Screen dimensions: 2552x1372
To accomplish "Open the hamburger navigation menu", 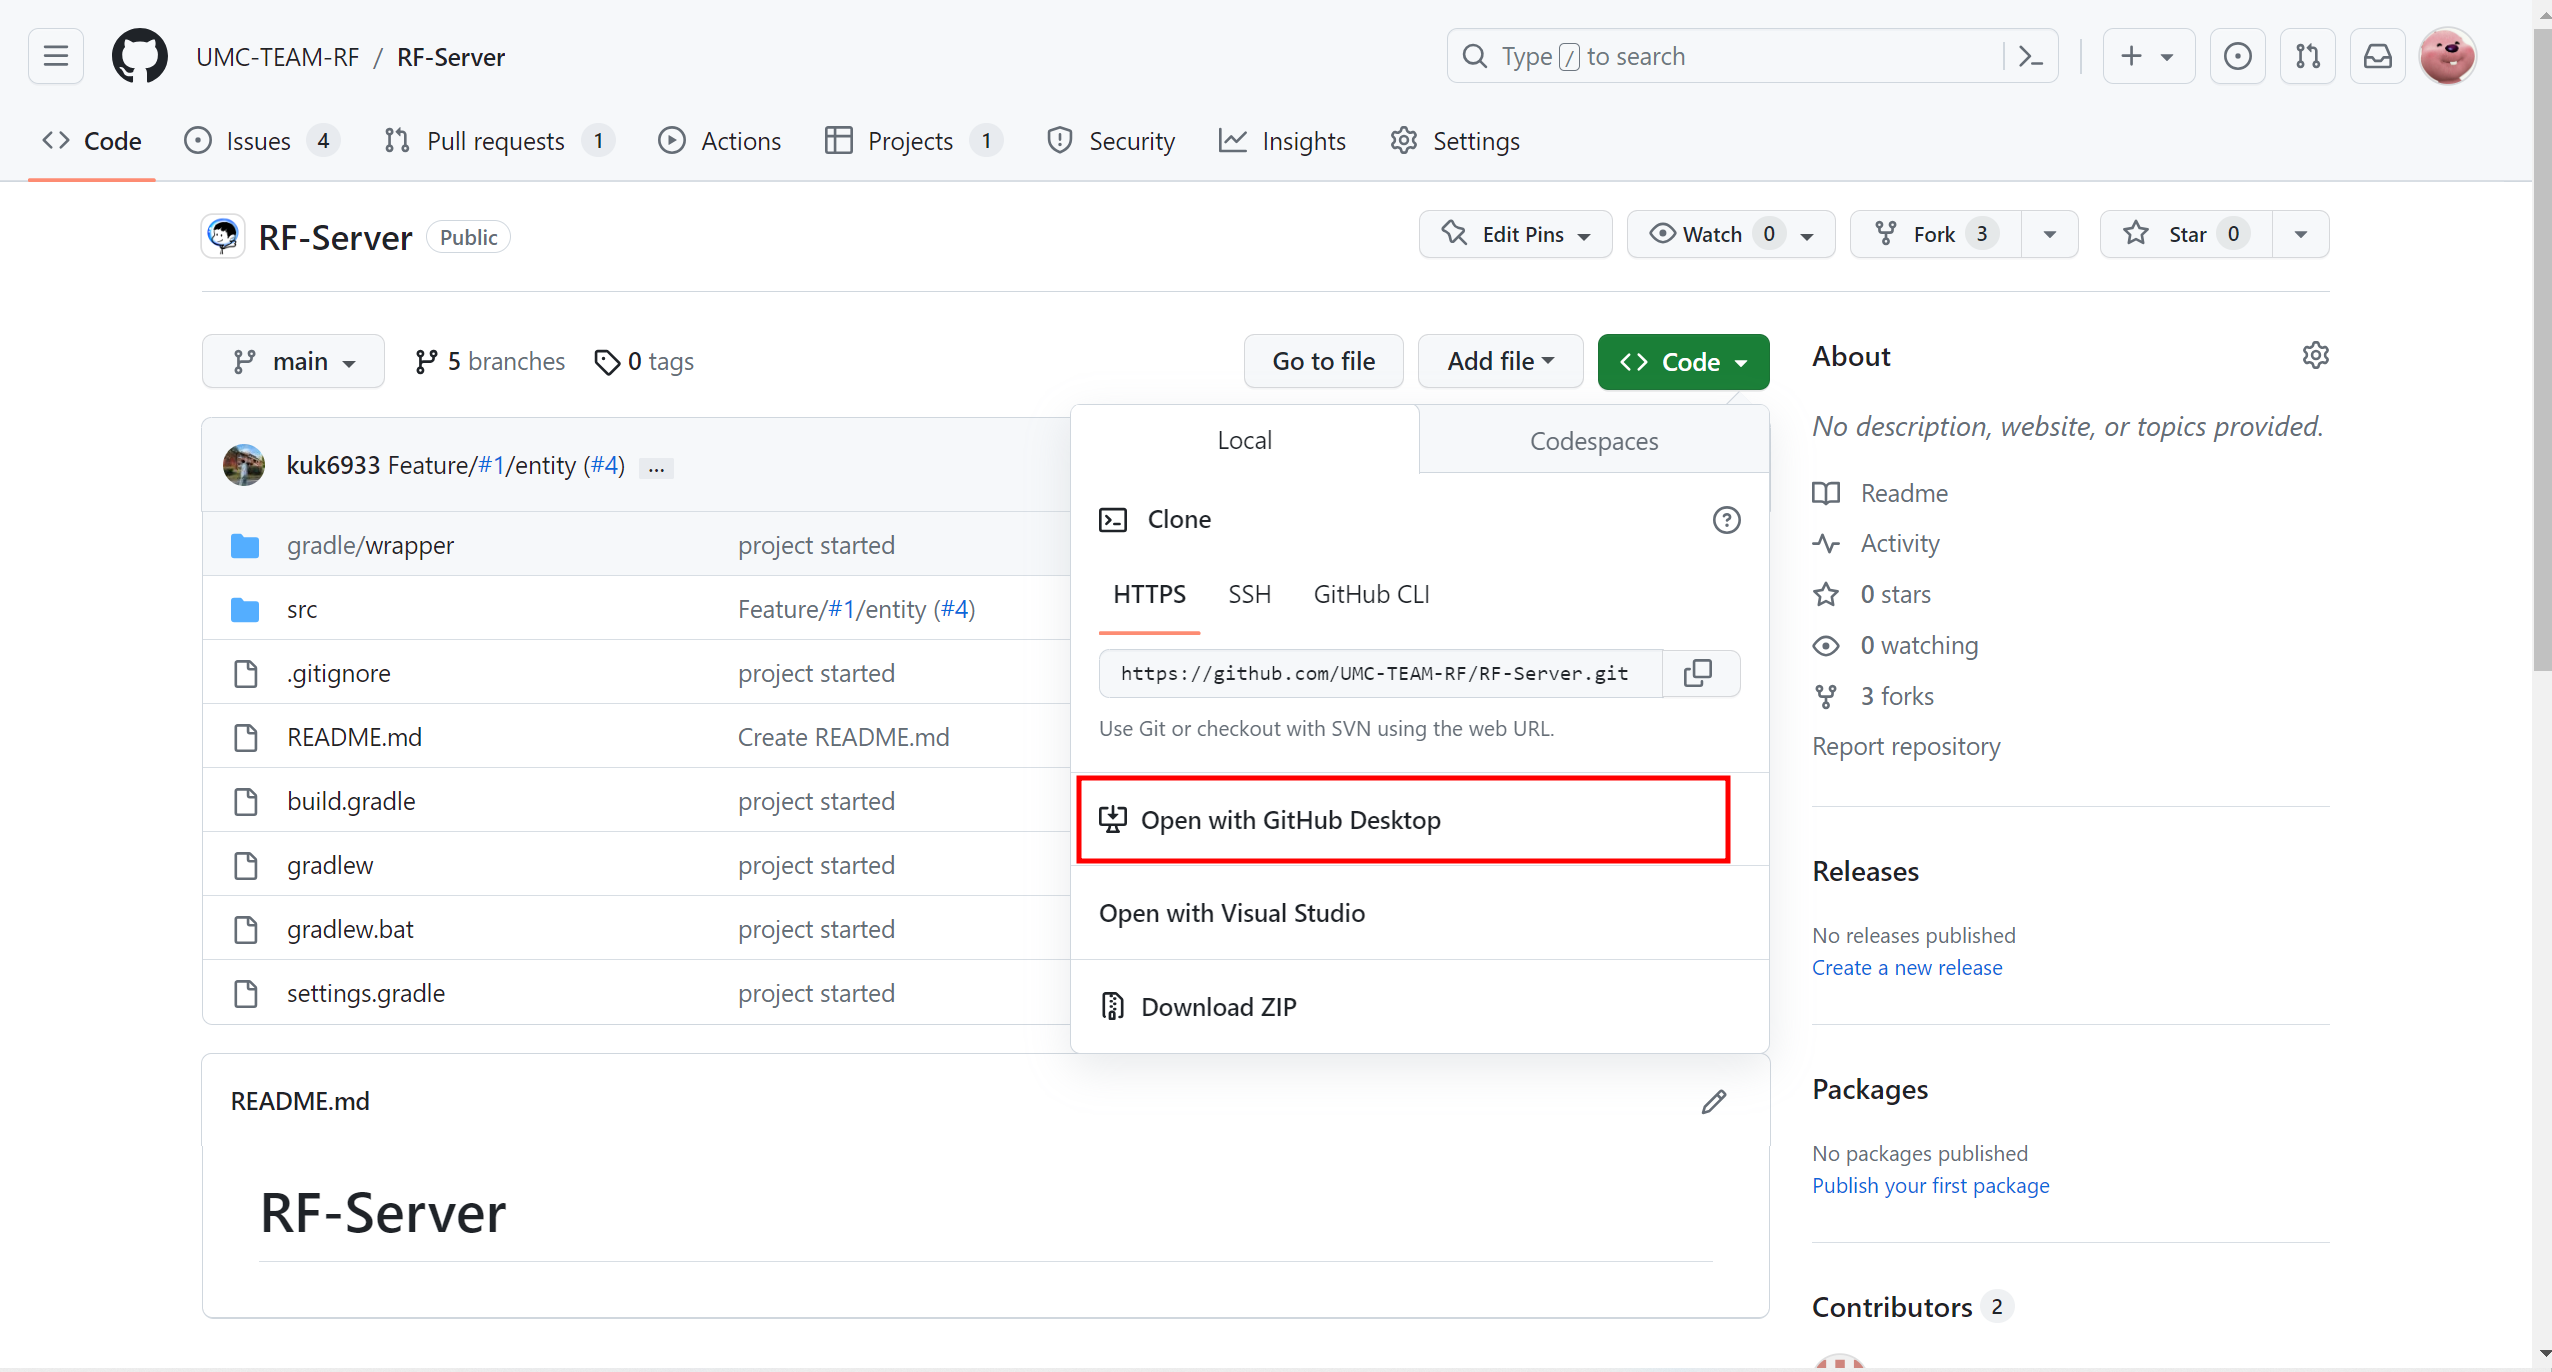I will (56, 56).
